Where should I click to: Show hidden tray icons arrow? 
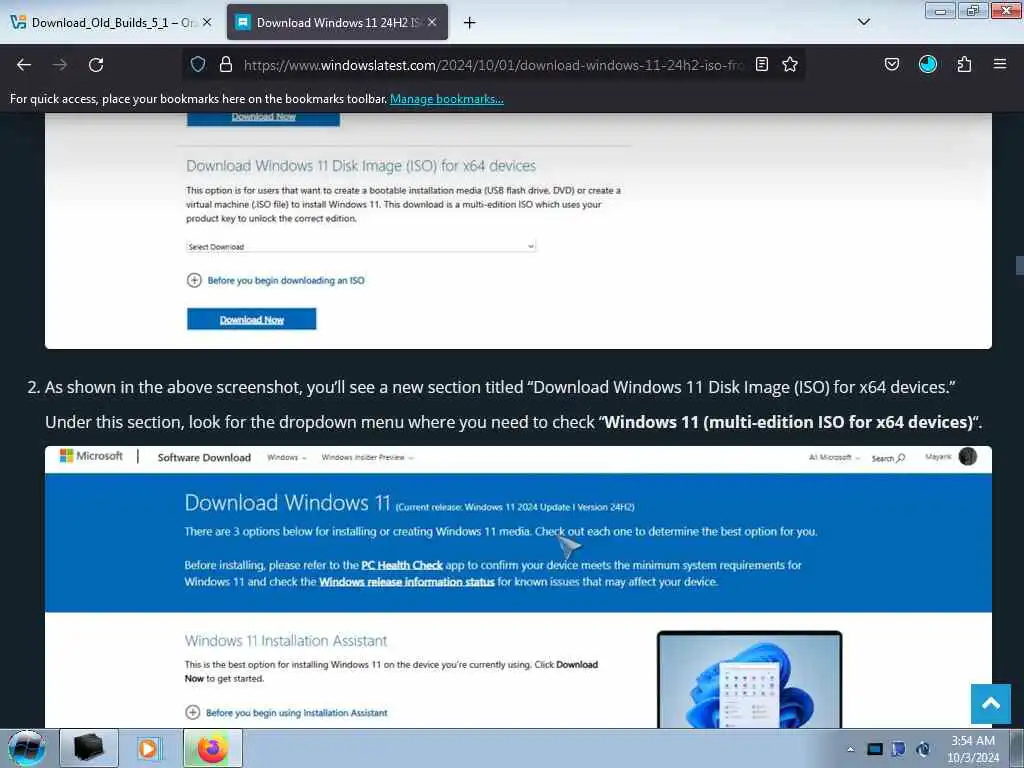850,749
